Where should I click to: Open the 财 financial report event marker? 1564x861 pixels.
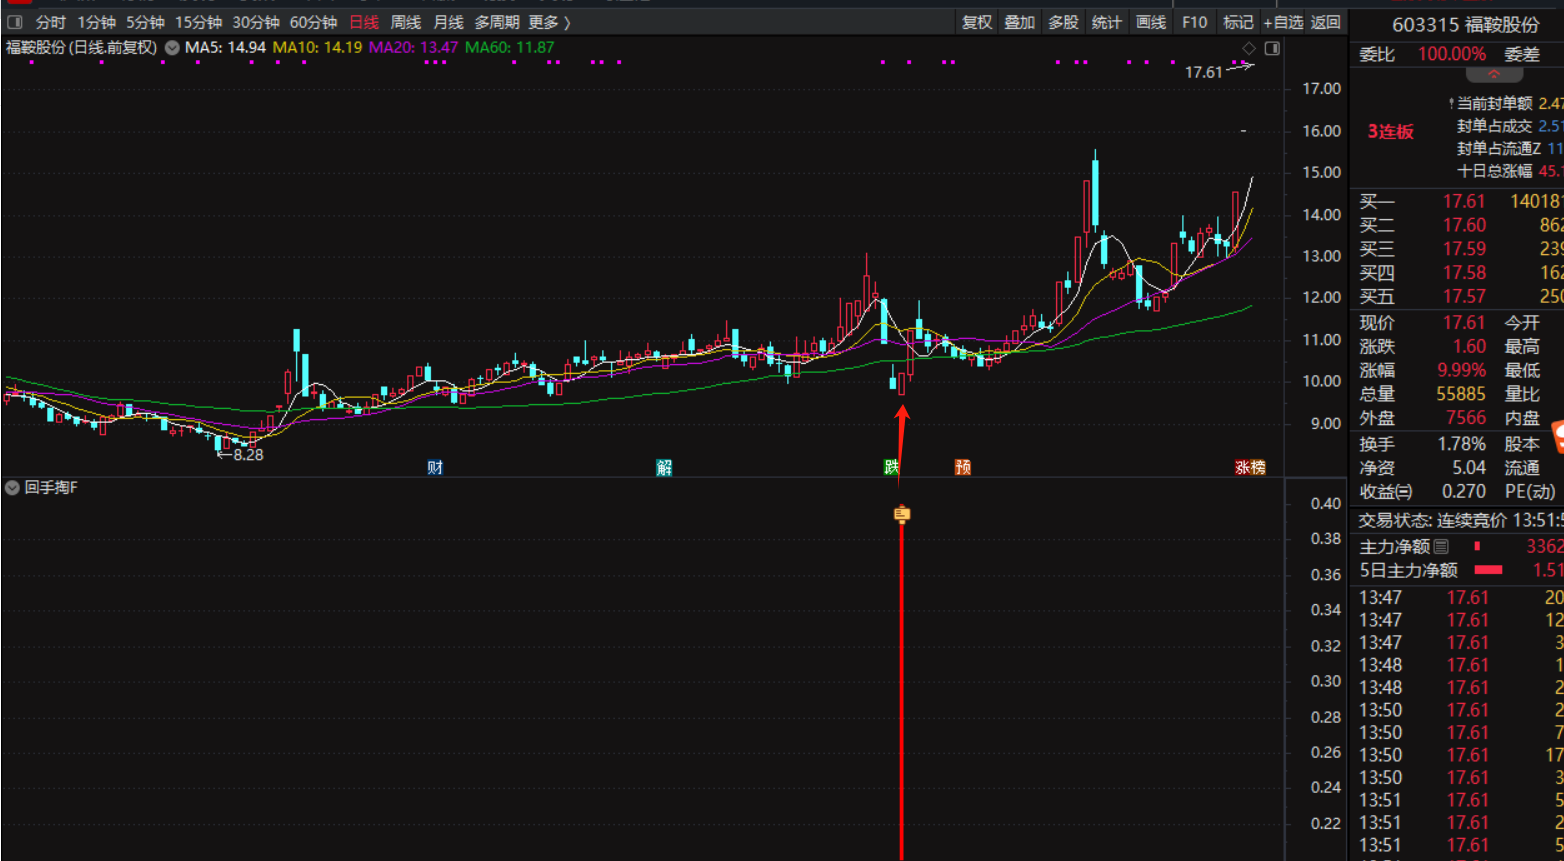pyautogui.click(x=435, y=467)
